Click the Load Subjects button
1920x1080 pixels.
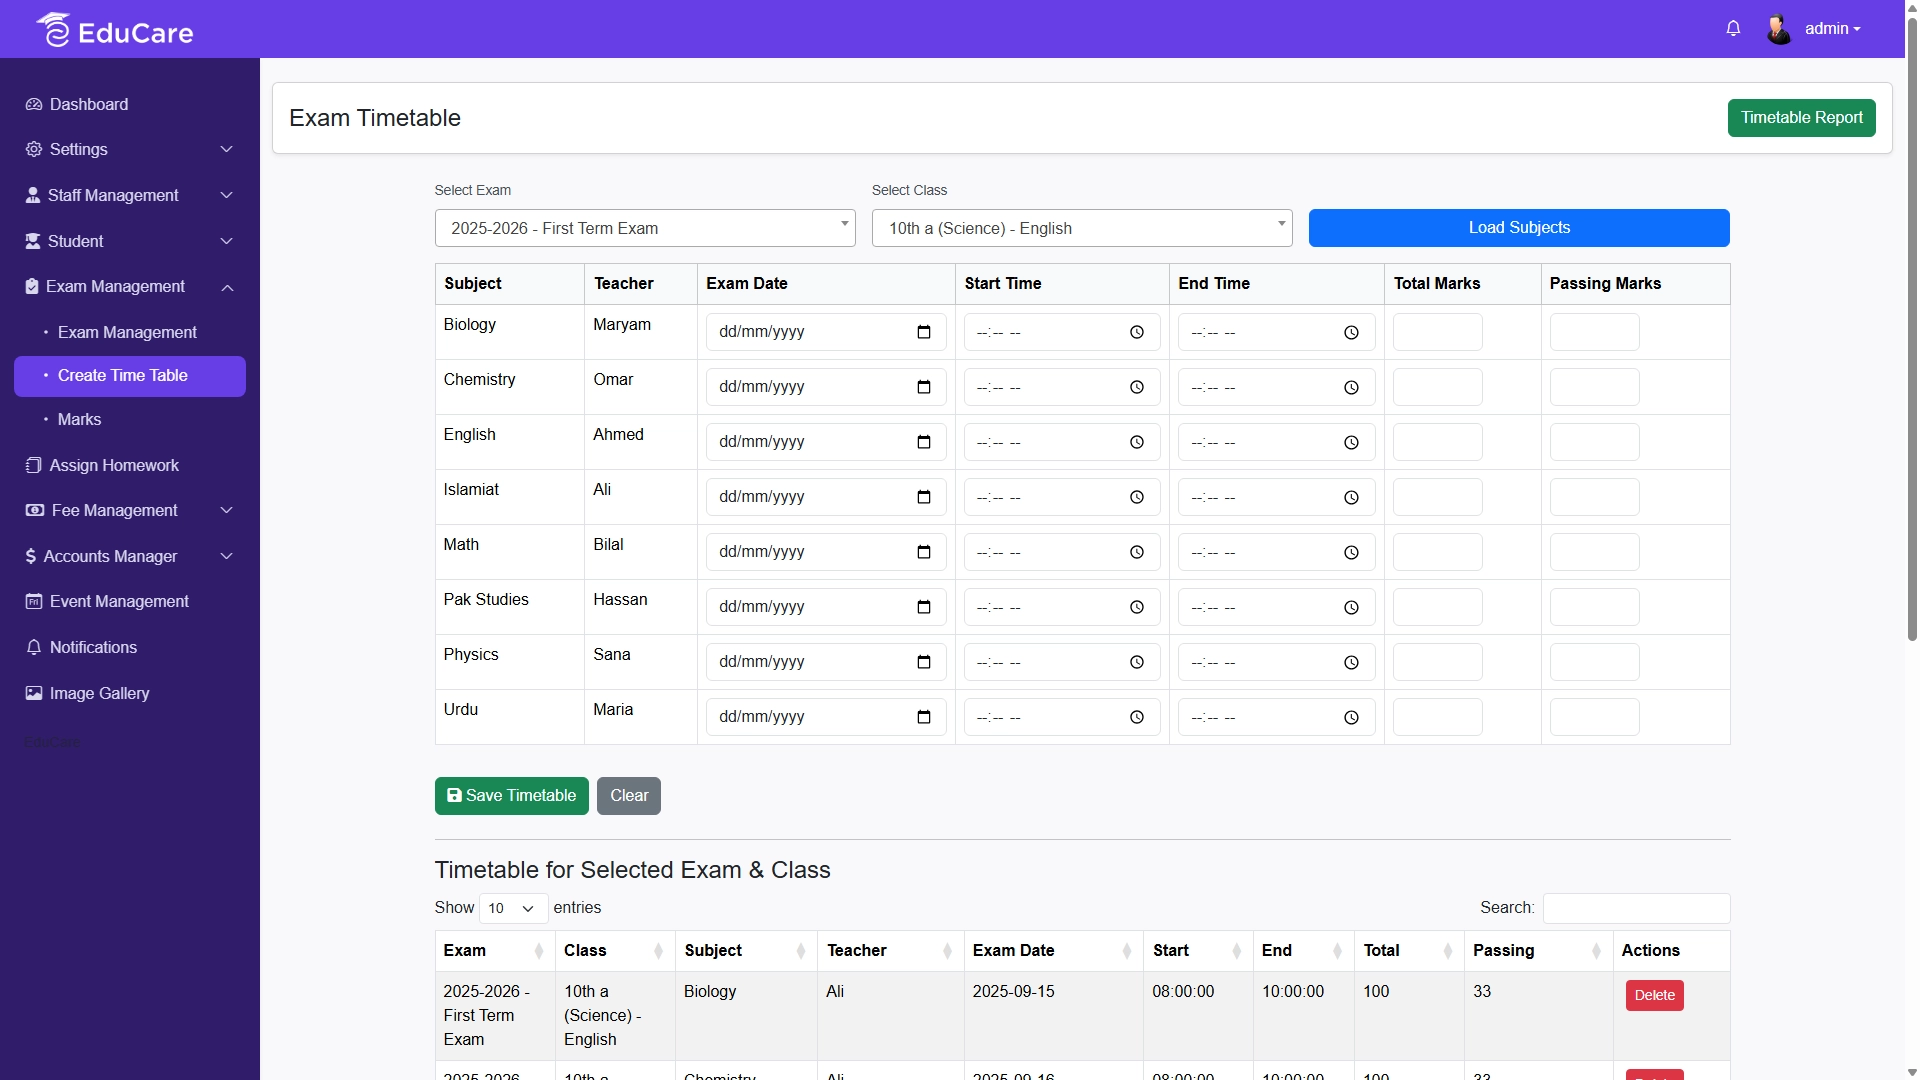point(1519,228)
